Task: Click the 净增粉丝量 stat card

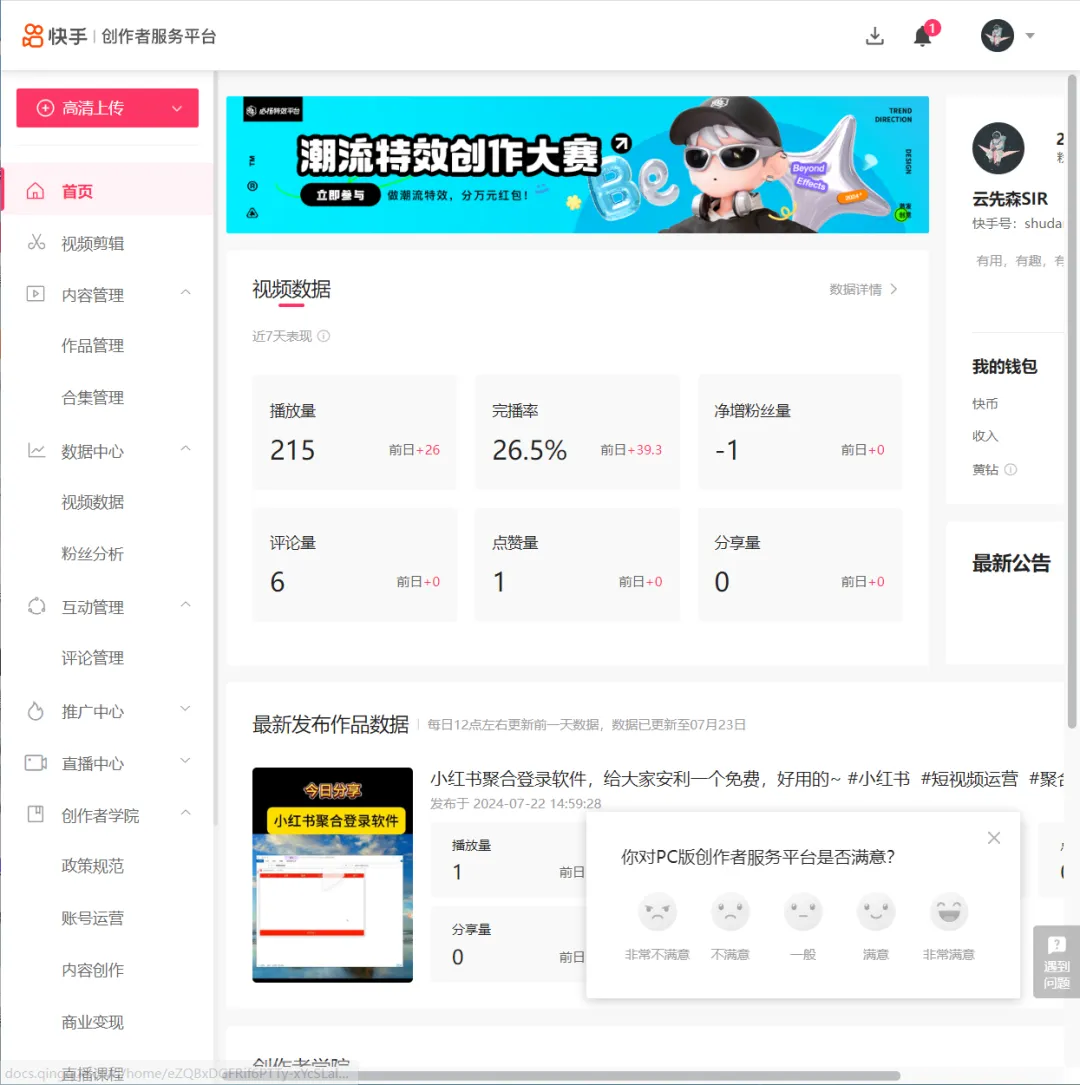Action: [800, 432]
